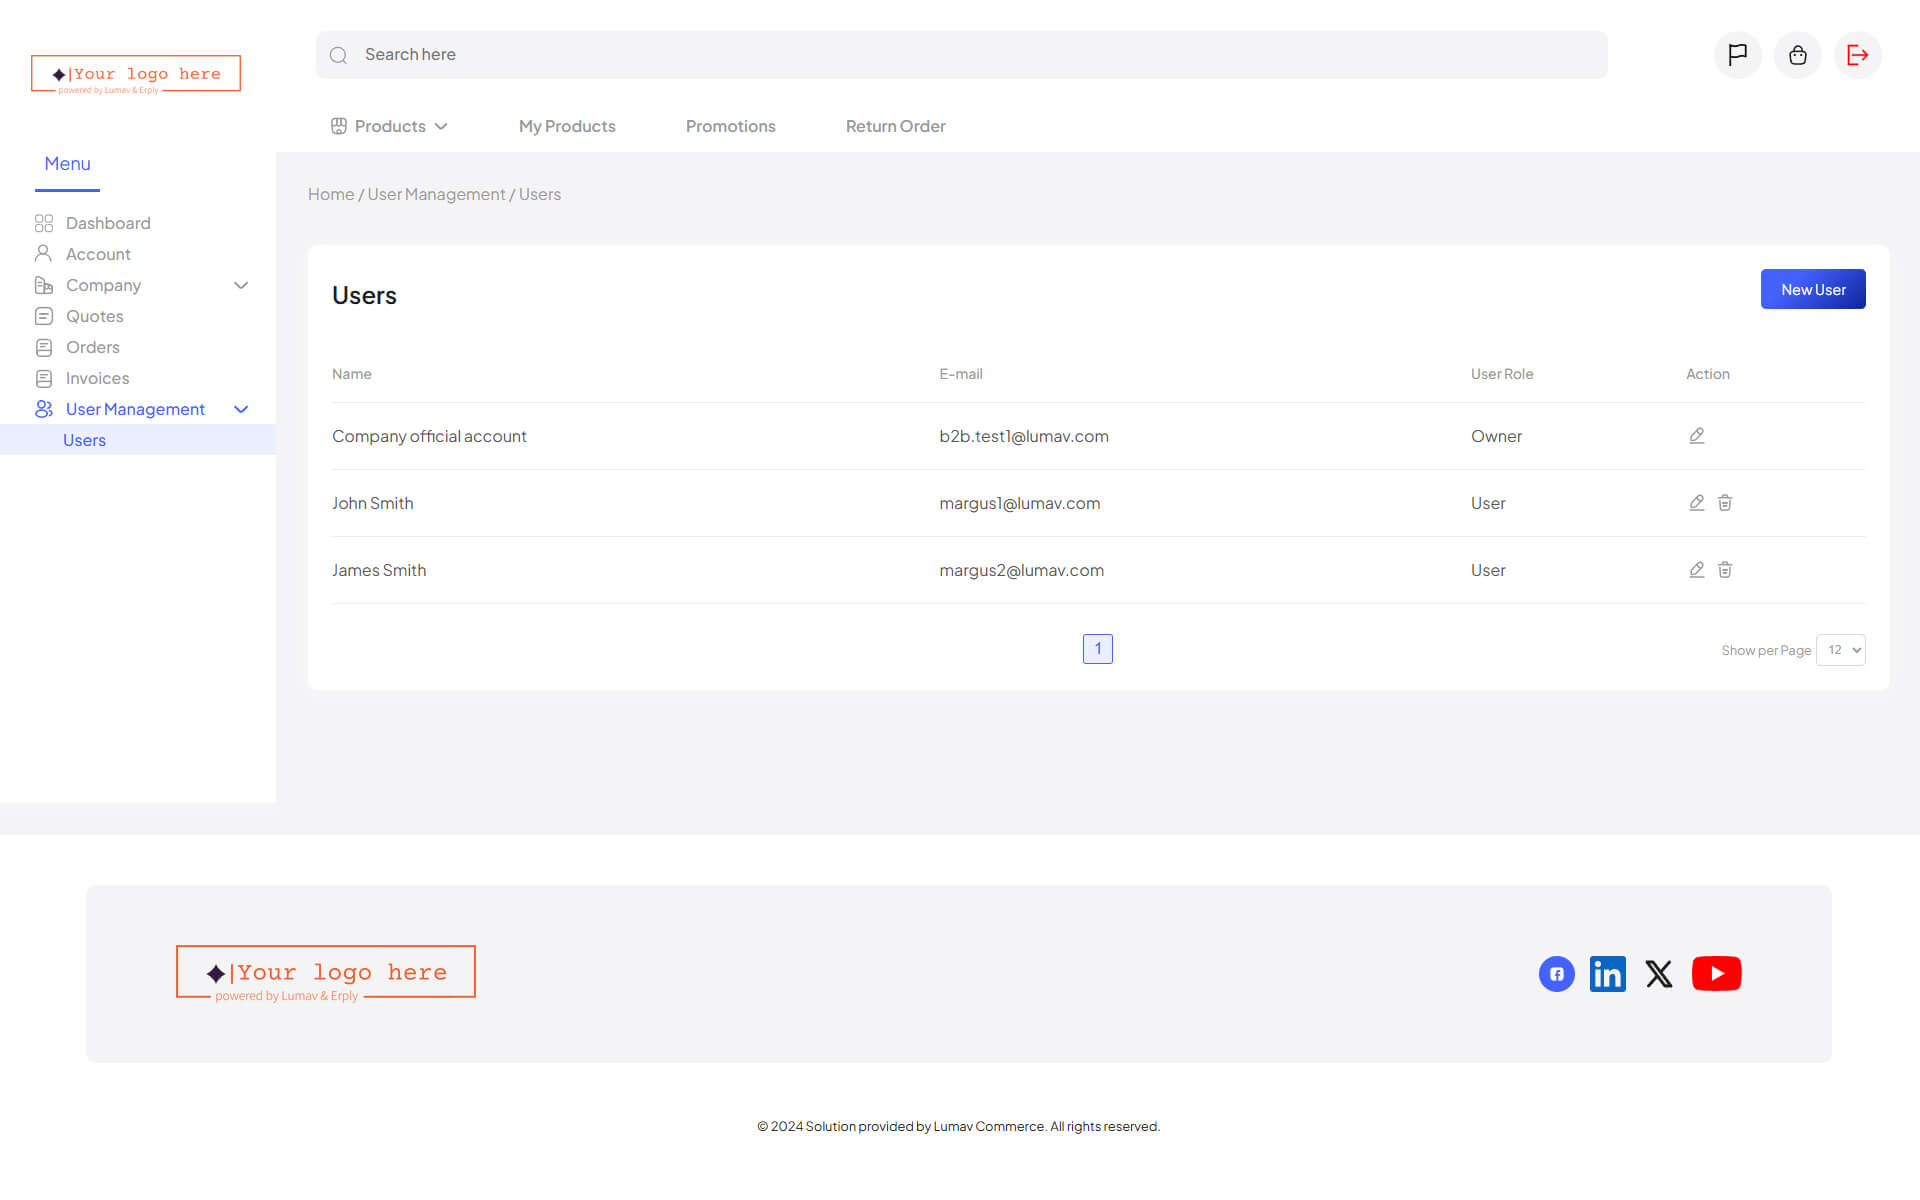Open the Promotions menu item

click(x=730, y=126)
